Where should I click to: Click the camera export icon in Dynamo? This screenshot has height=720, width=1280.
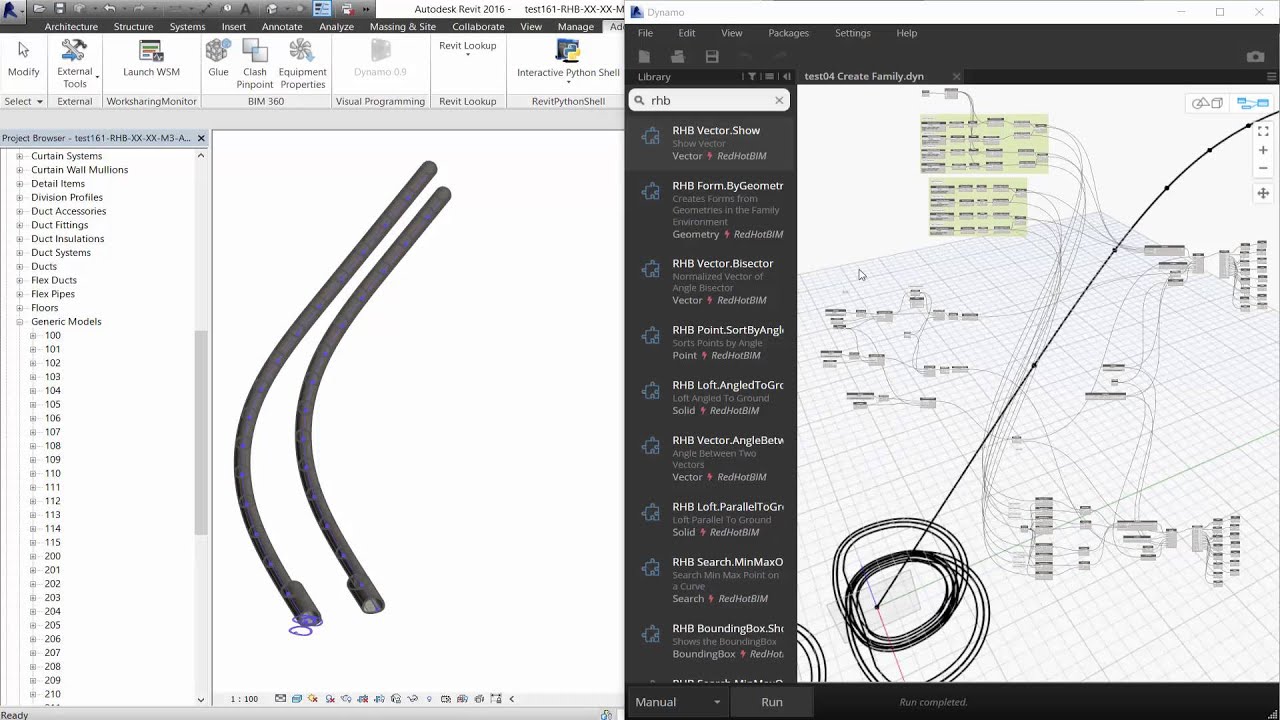(1256, 57)
